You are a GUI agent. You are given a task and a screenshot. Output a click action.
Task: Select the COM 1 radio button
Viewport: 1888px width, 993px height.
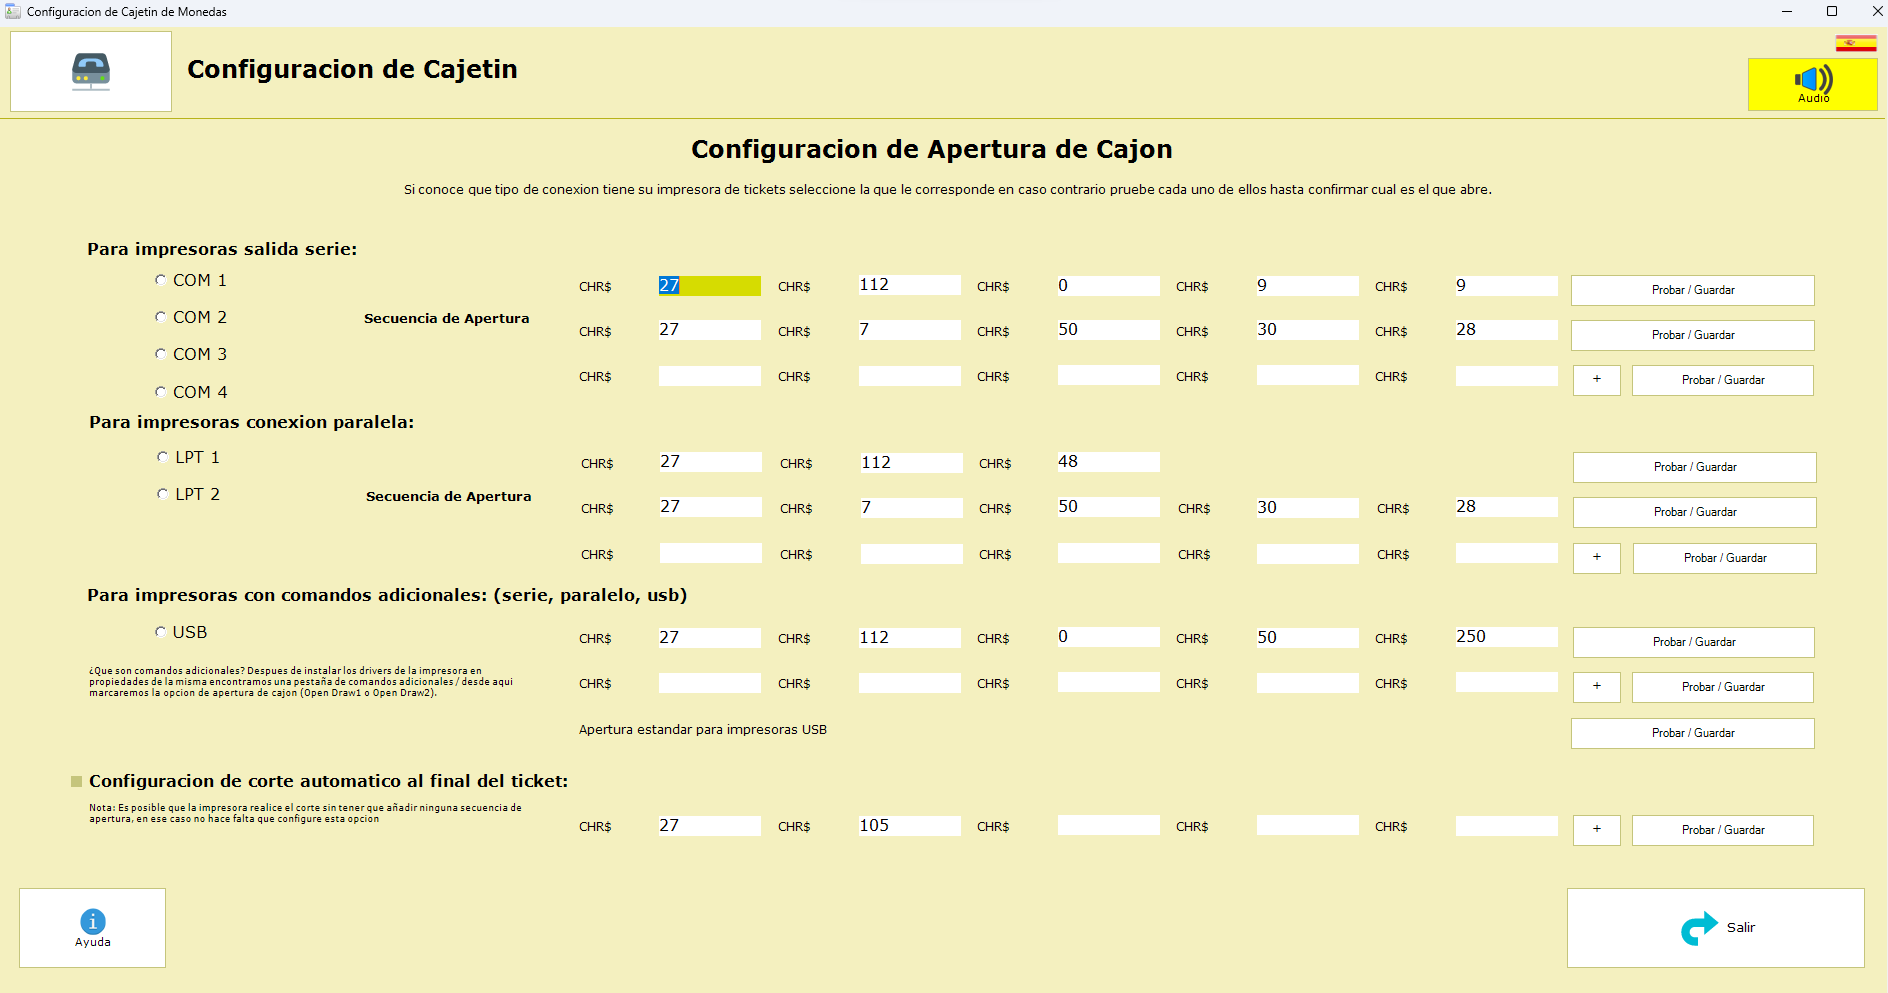point(161,280)
